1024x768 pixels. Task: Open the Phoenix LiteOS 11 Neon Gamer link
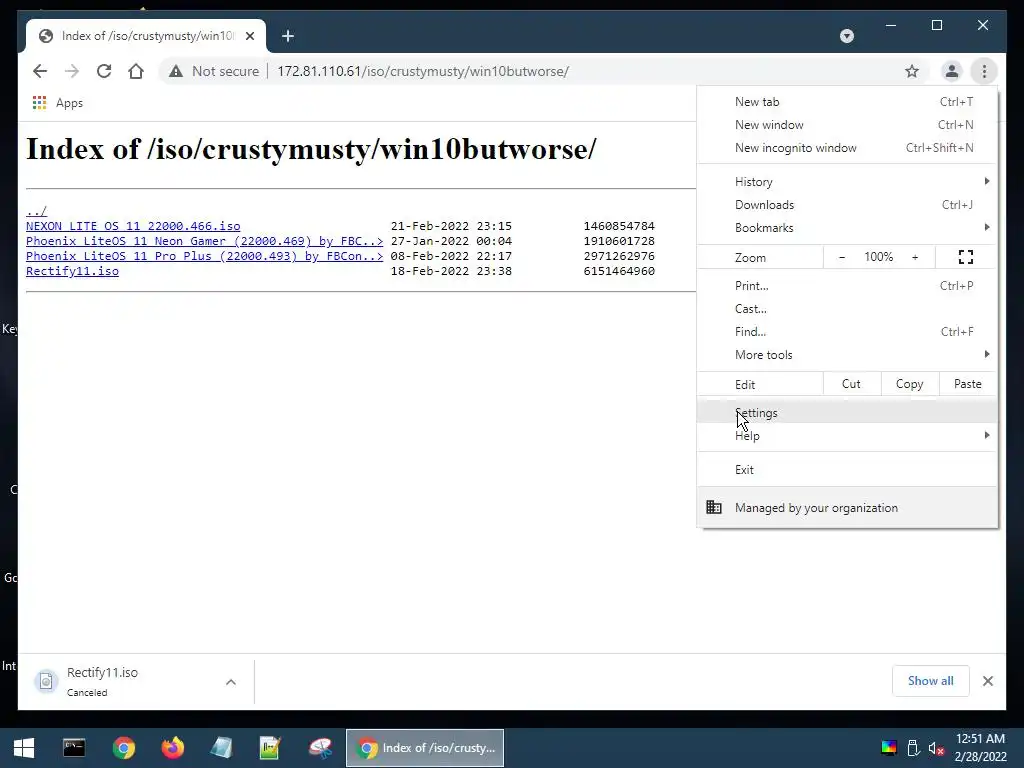pos(204,241)
